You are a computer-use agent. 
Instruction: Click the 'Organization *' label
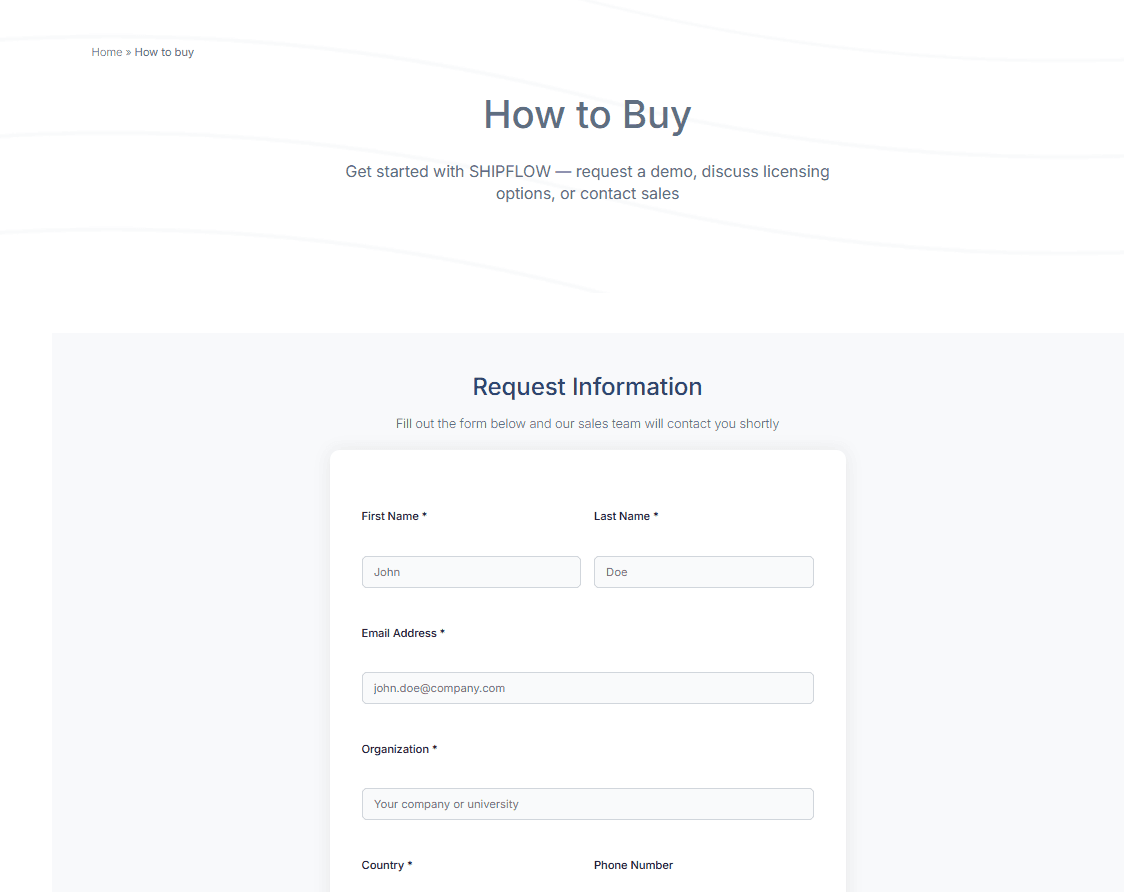click(x=399, y=749)
